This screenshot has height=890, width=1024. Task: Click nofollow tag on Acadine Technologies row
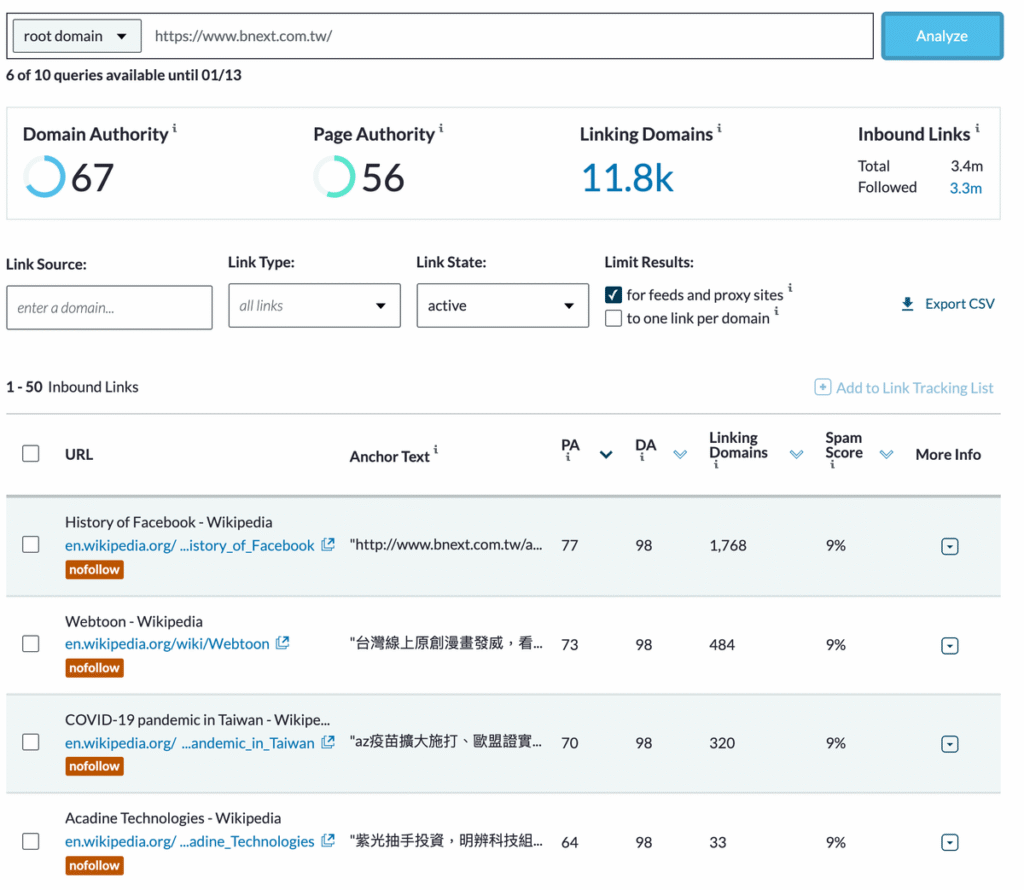point(95,866)
